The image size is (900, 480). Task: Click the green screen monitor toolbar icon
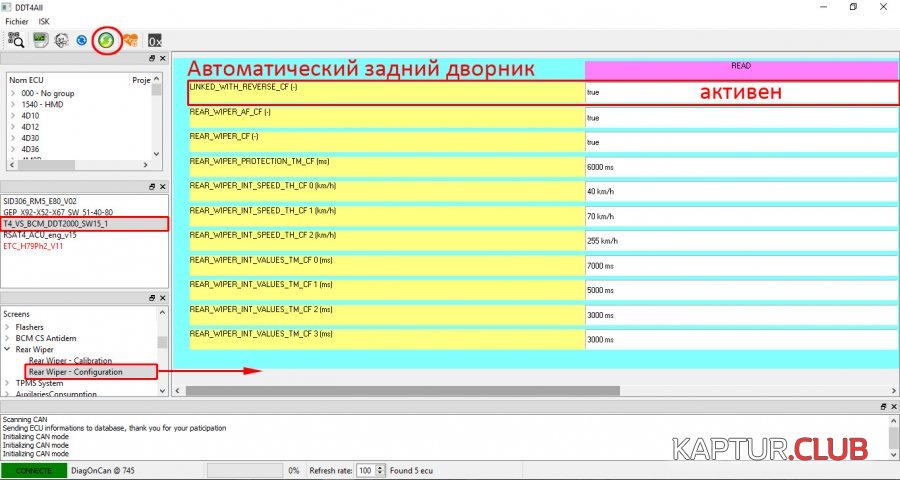point(41,41)
